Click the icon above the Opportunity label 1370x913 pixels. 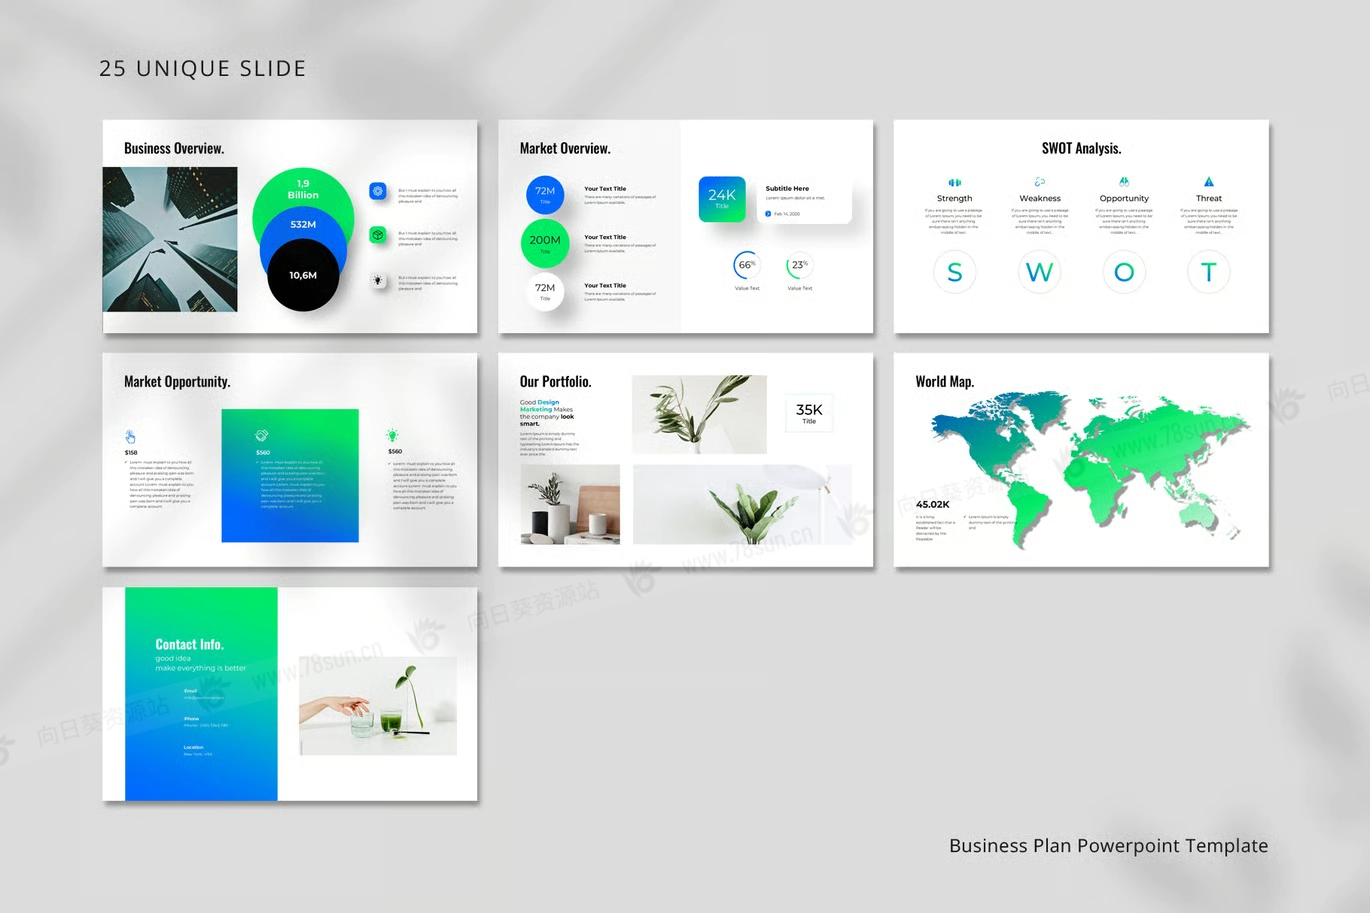1124,182
